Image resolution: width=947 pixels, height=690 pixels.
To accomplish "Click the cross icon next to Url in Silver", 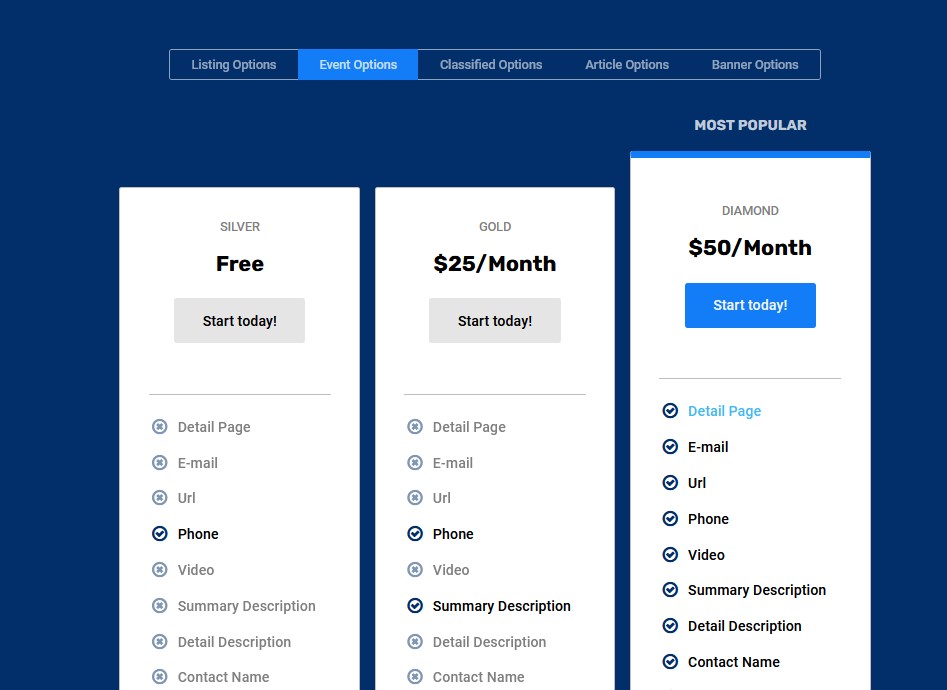I will (160, 498).
